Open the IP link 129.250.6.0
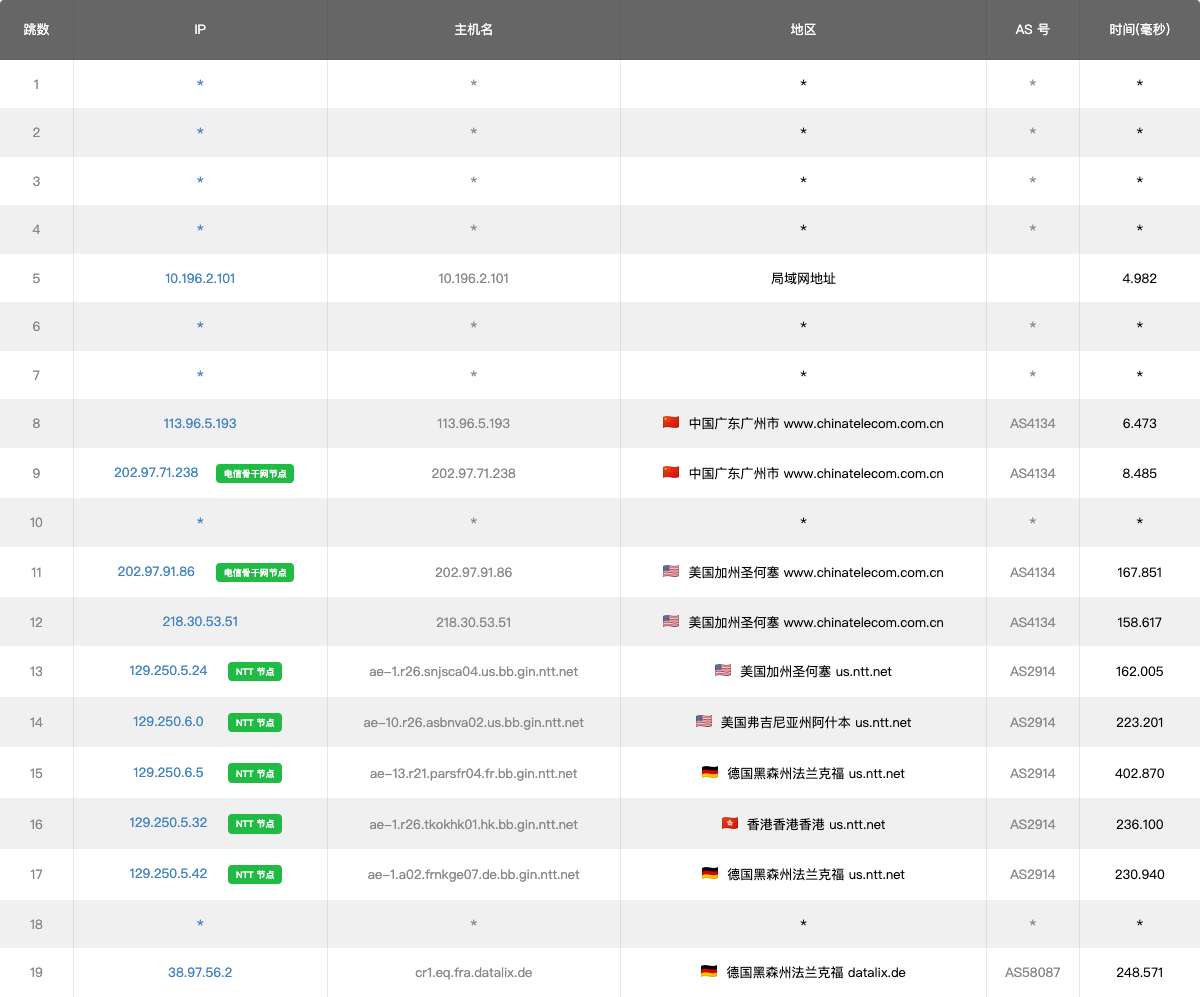1200x997 pixels. click(168, 721)
